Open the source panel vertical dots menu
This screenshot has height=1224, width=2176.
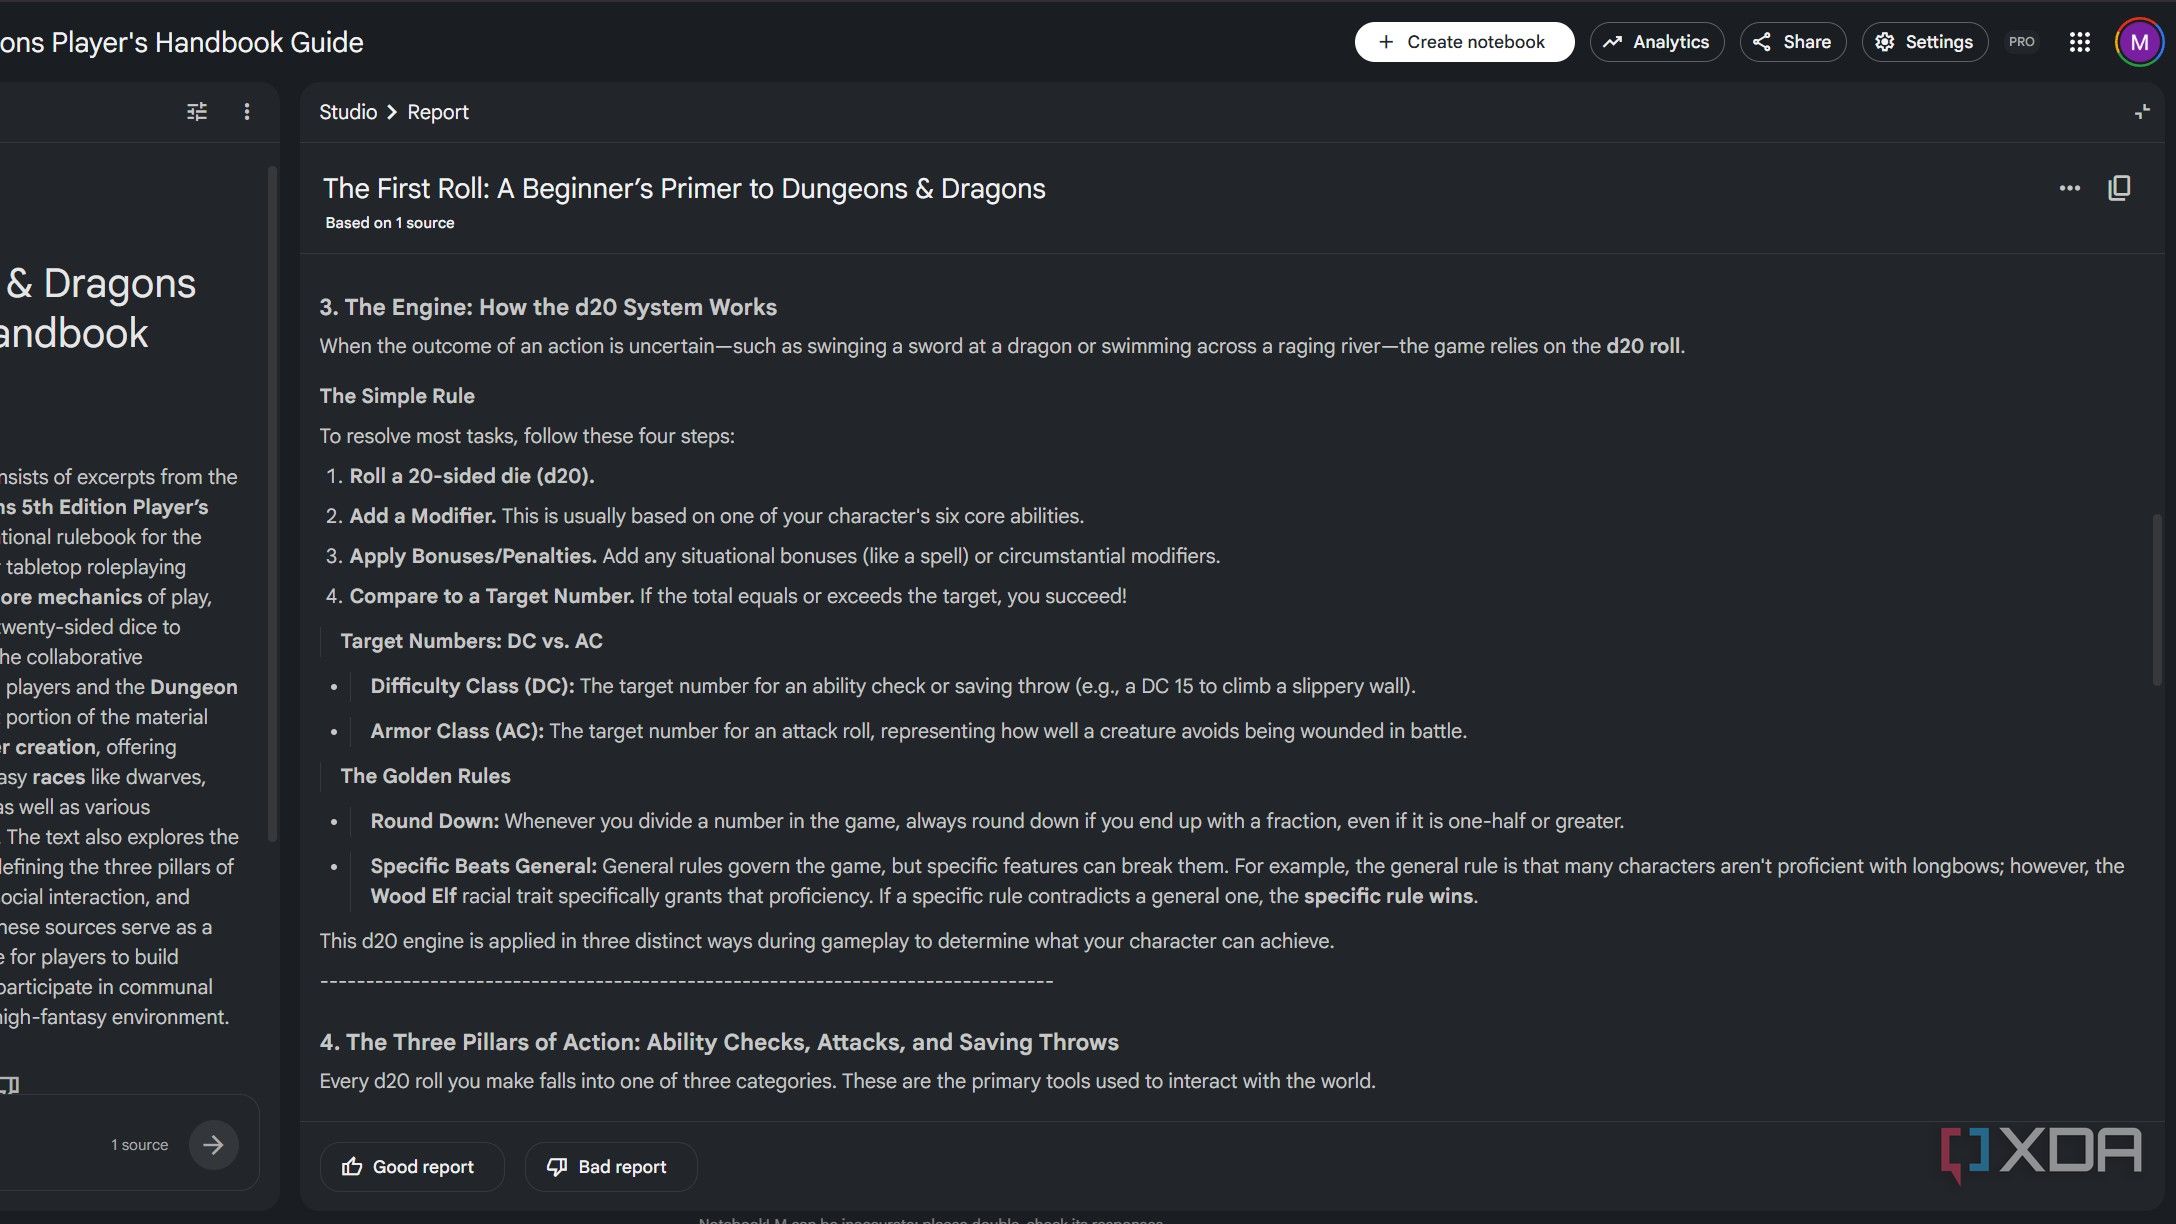pyautogui.click(x=247, y=112)
